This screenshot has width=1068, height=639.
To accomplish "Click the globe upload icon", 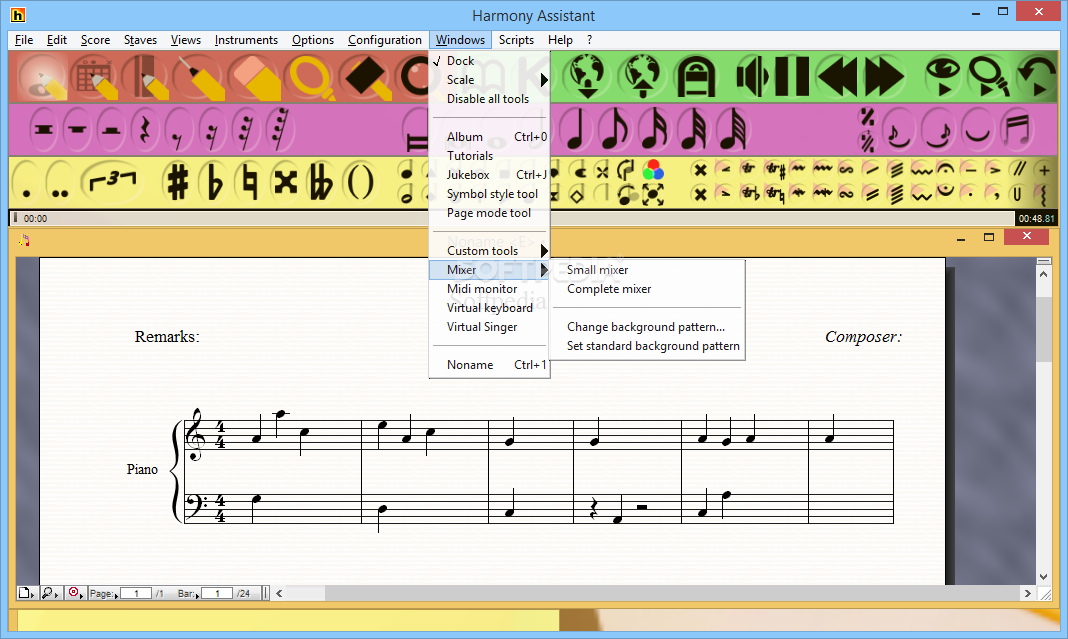I will tap(642, 76).
